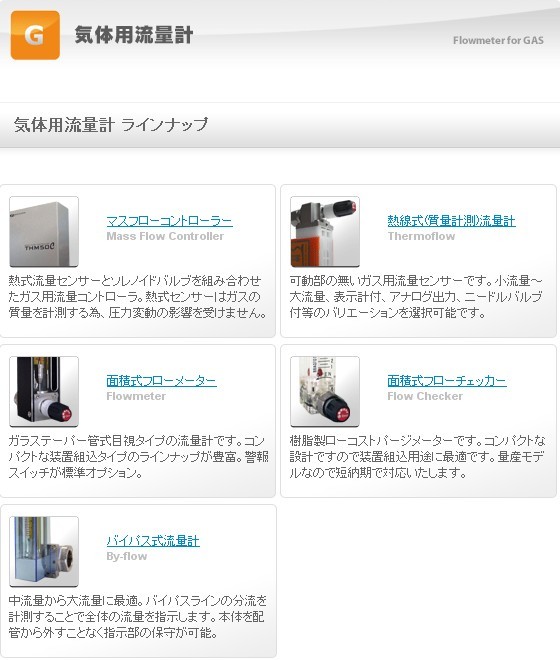Click the gray Flow Checker subtitle
The height and width of the screenshot is (660, 560).
425,396
